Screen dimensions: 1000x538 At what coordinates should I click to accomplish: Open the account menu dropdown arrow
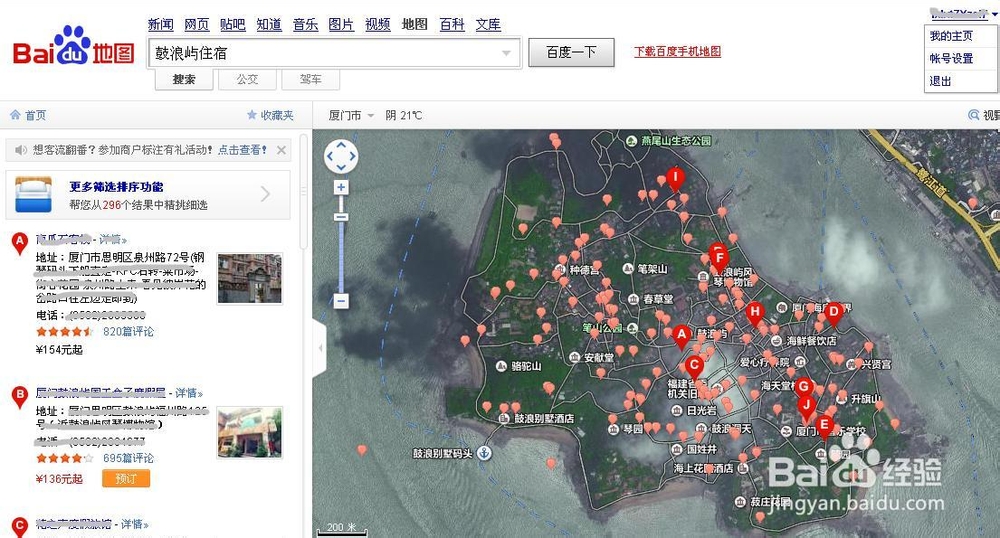pos(994,14)
